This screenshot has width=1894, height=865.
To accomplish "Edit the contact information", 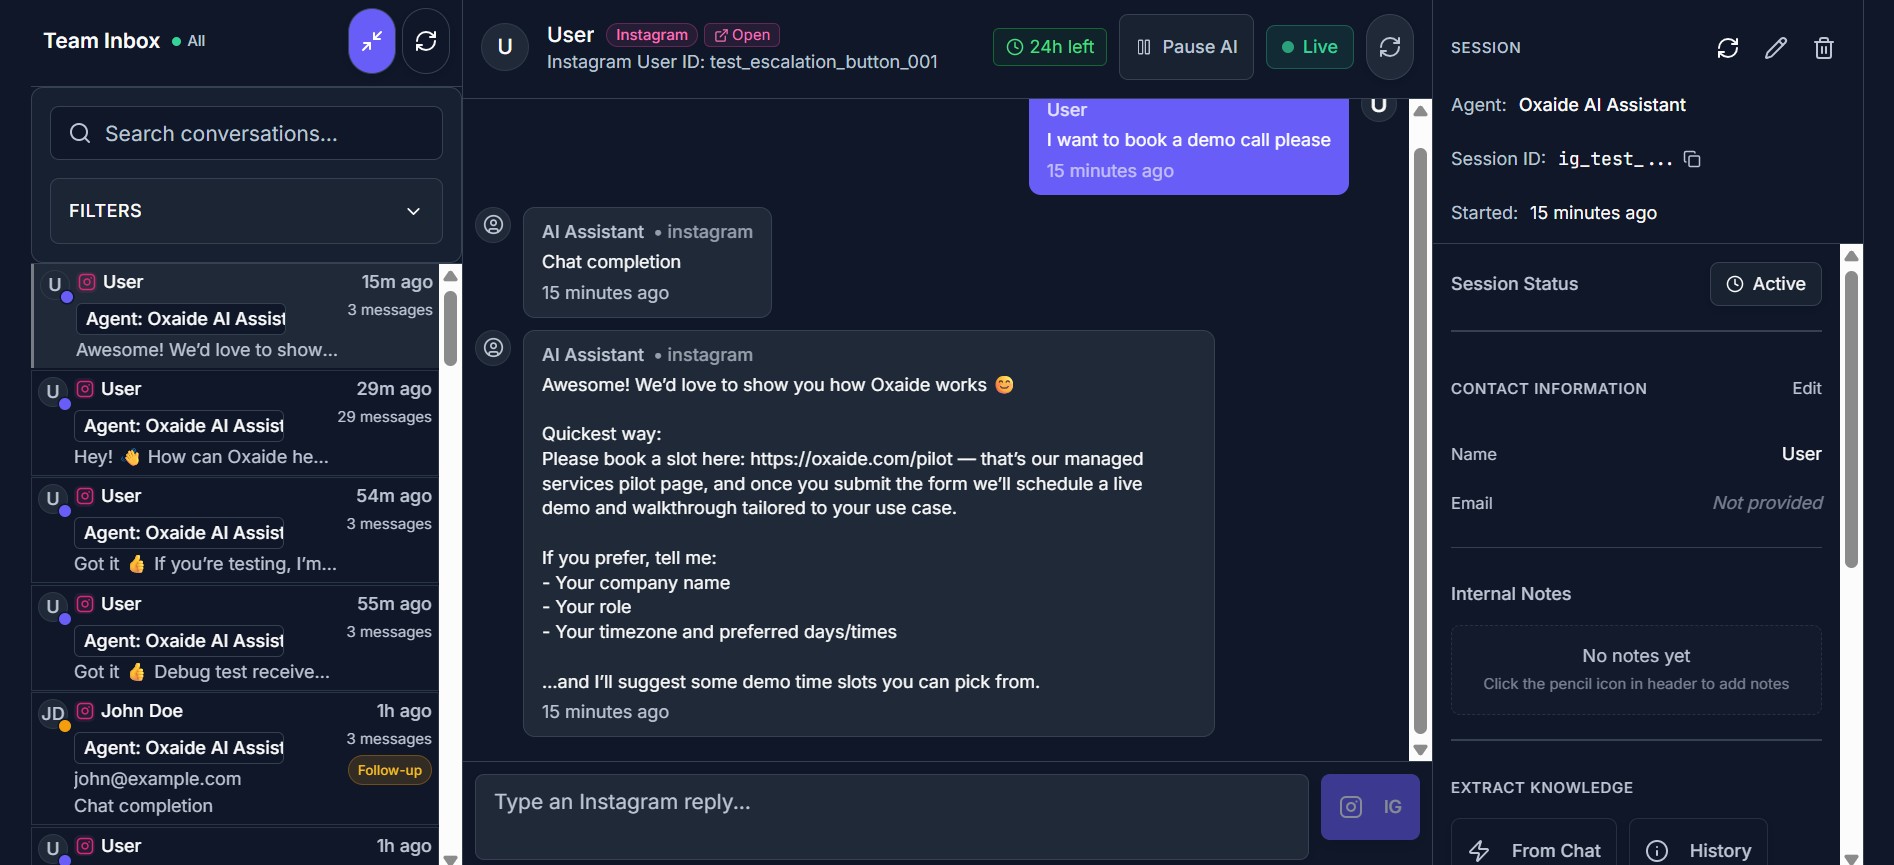I will pos(1806,388).
